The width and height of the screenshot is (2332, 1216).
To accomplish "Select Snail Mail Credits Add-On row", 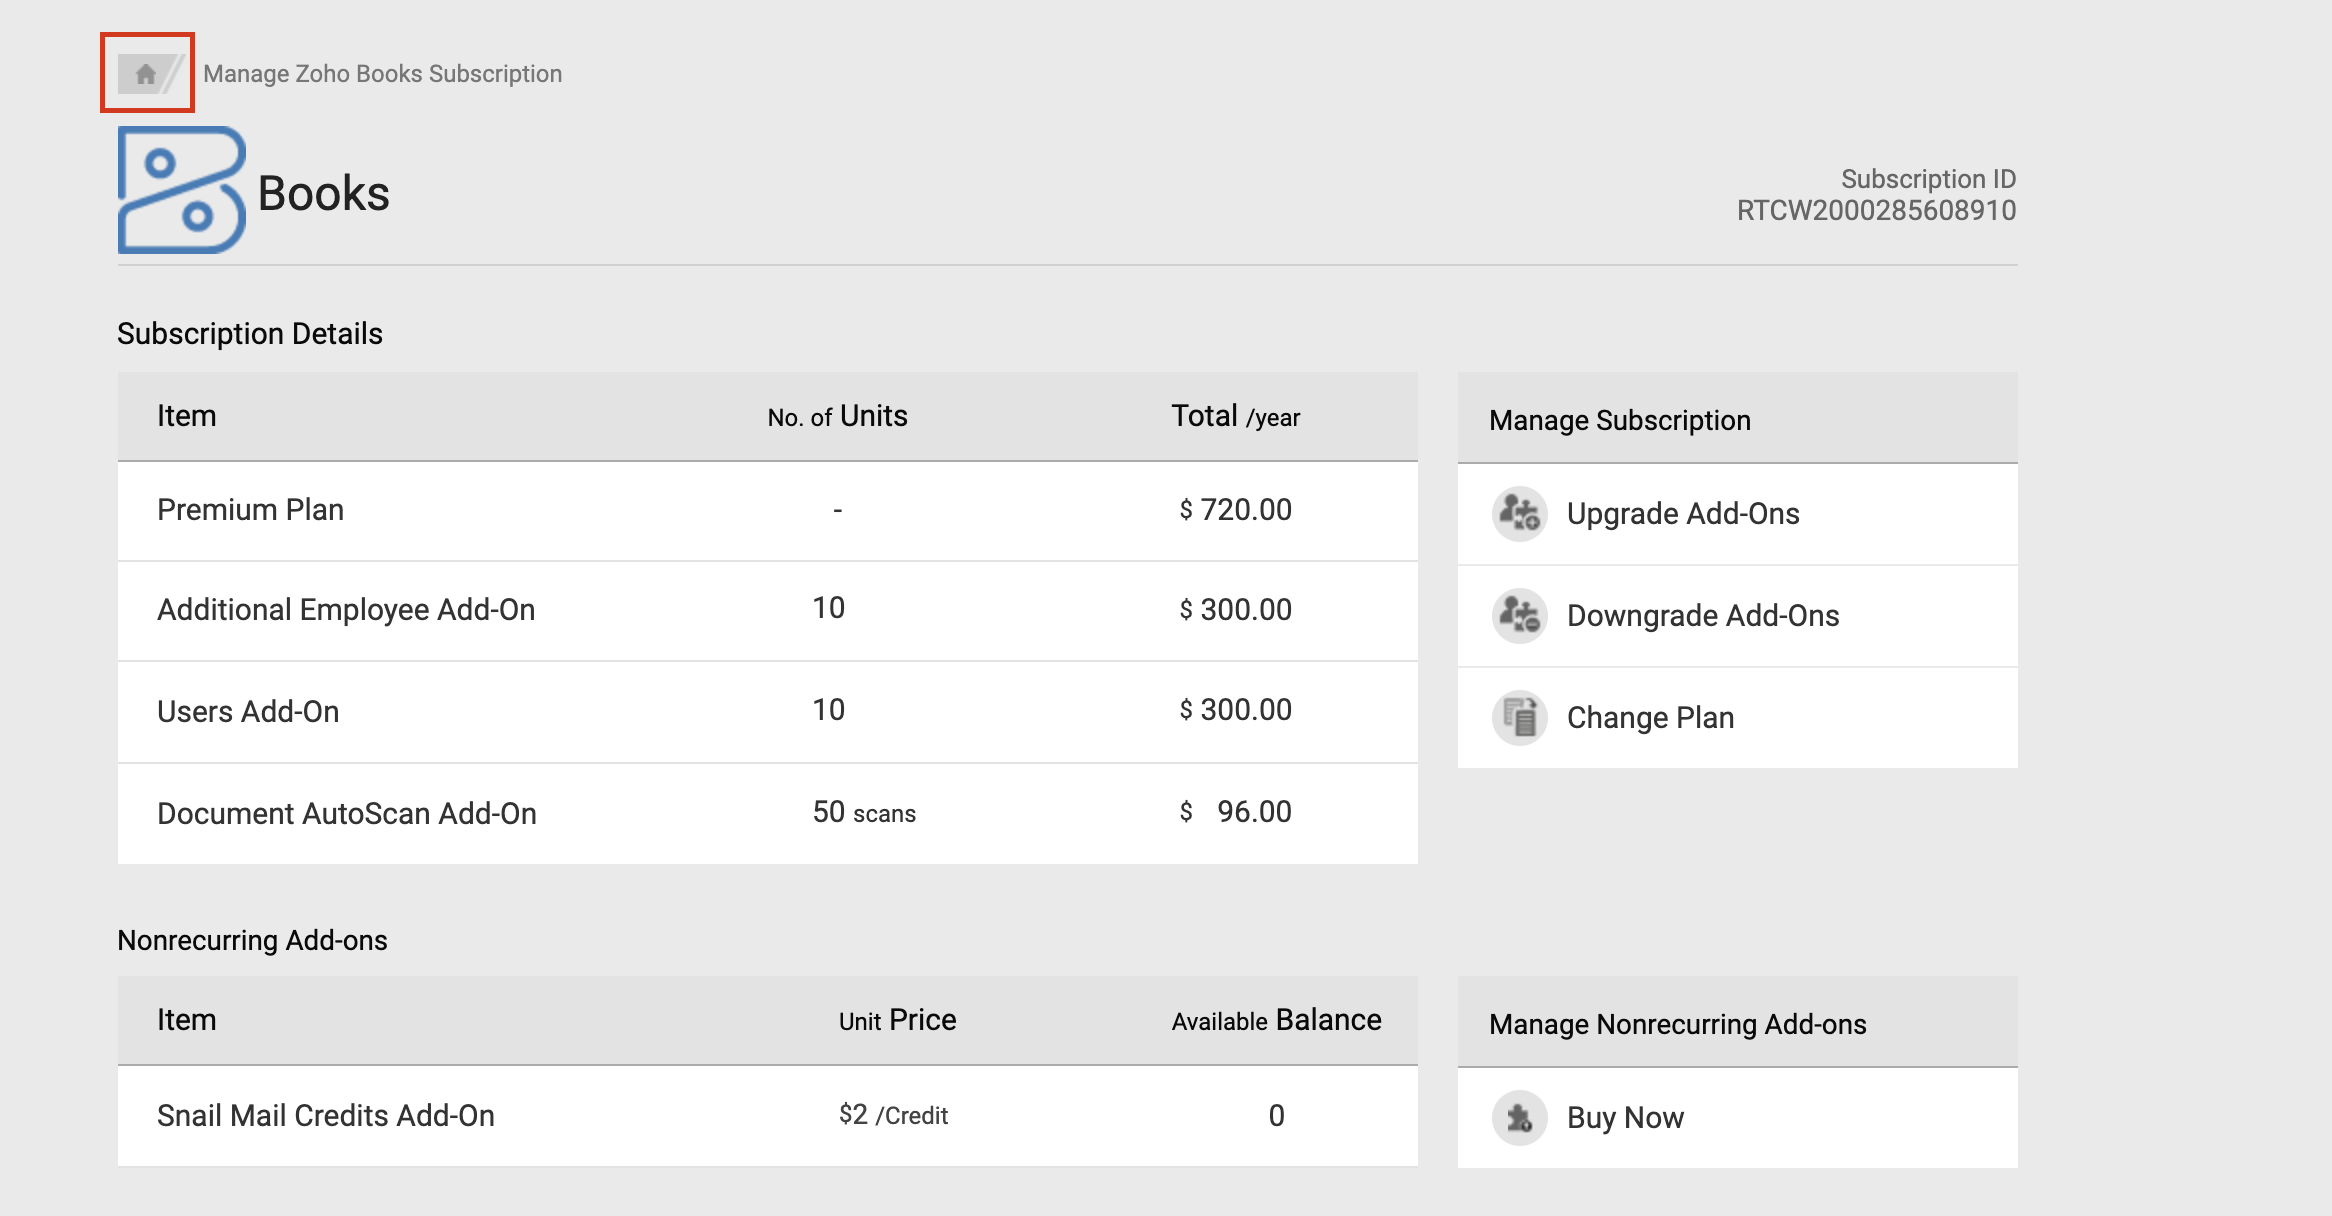I will (x=326, y=1116).
